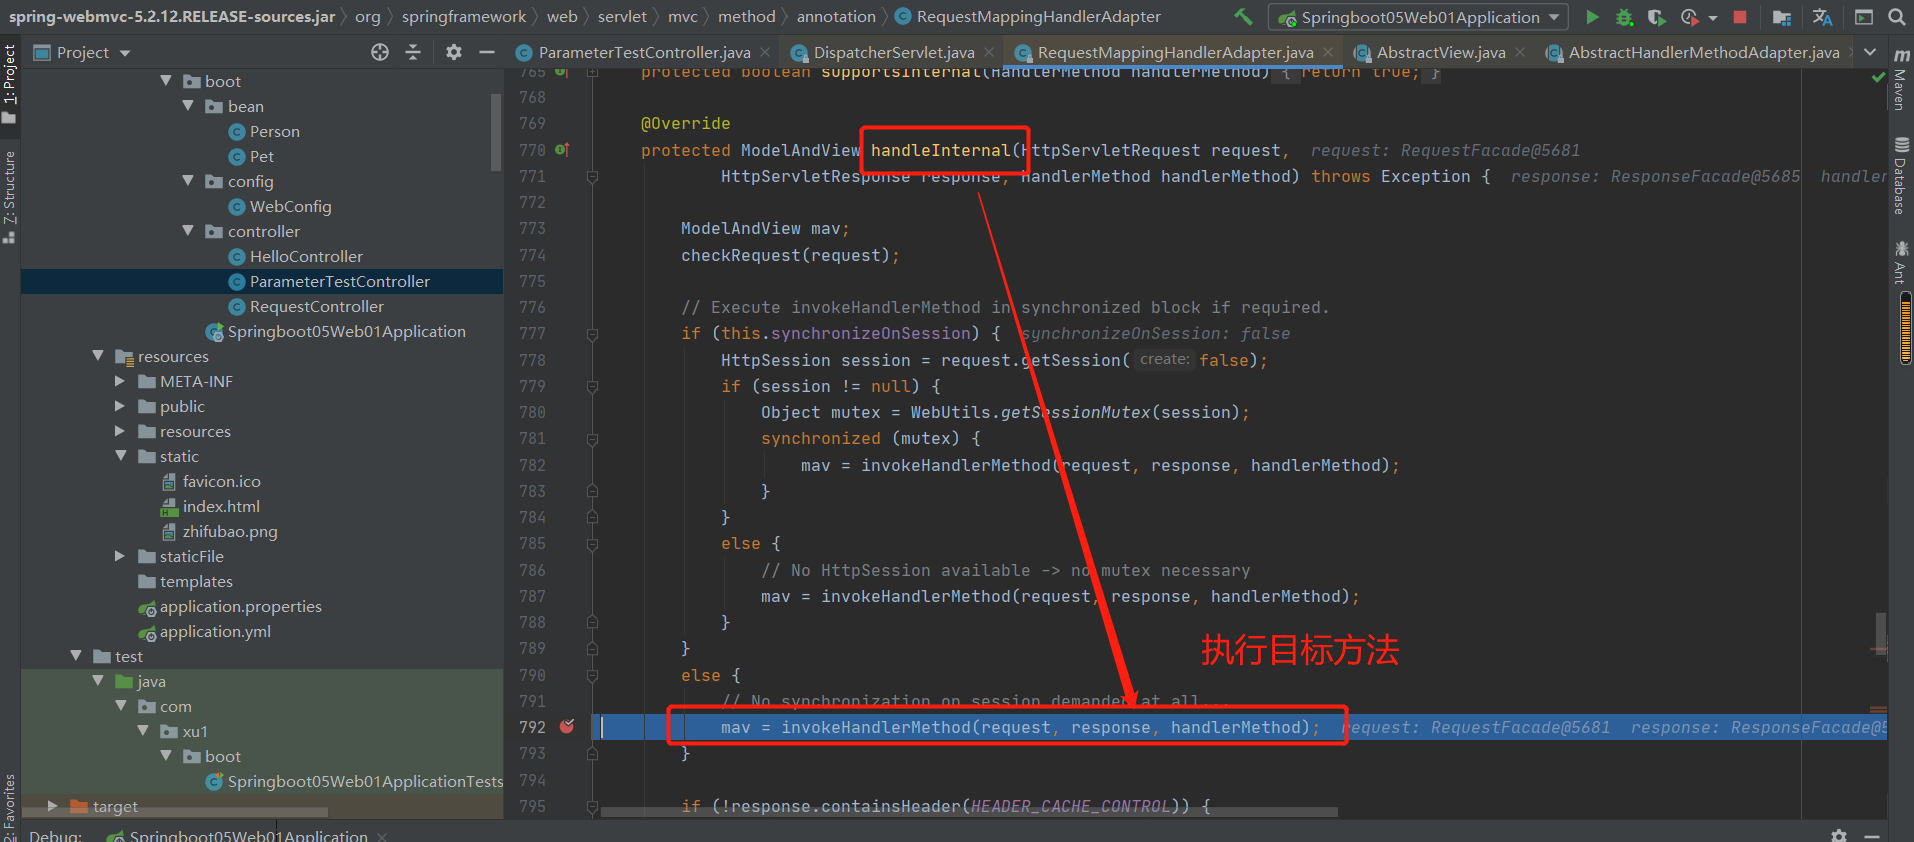Viewport: 1914px width, 842px height.
Task: Run Springboot05Web01Application with green play icon
Action: pyautogui.click(x=1592, y=17)
